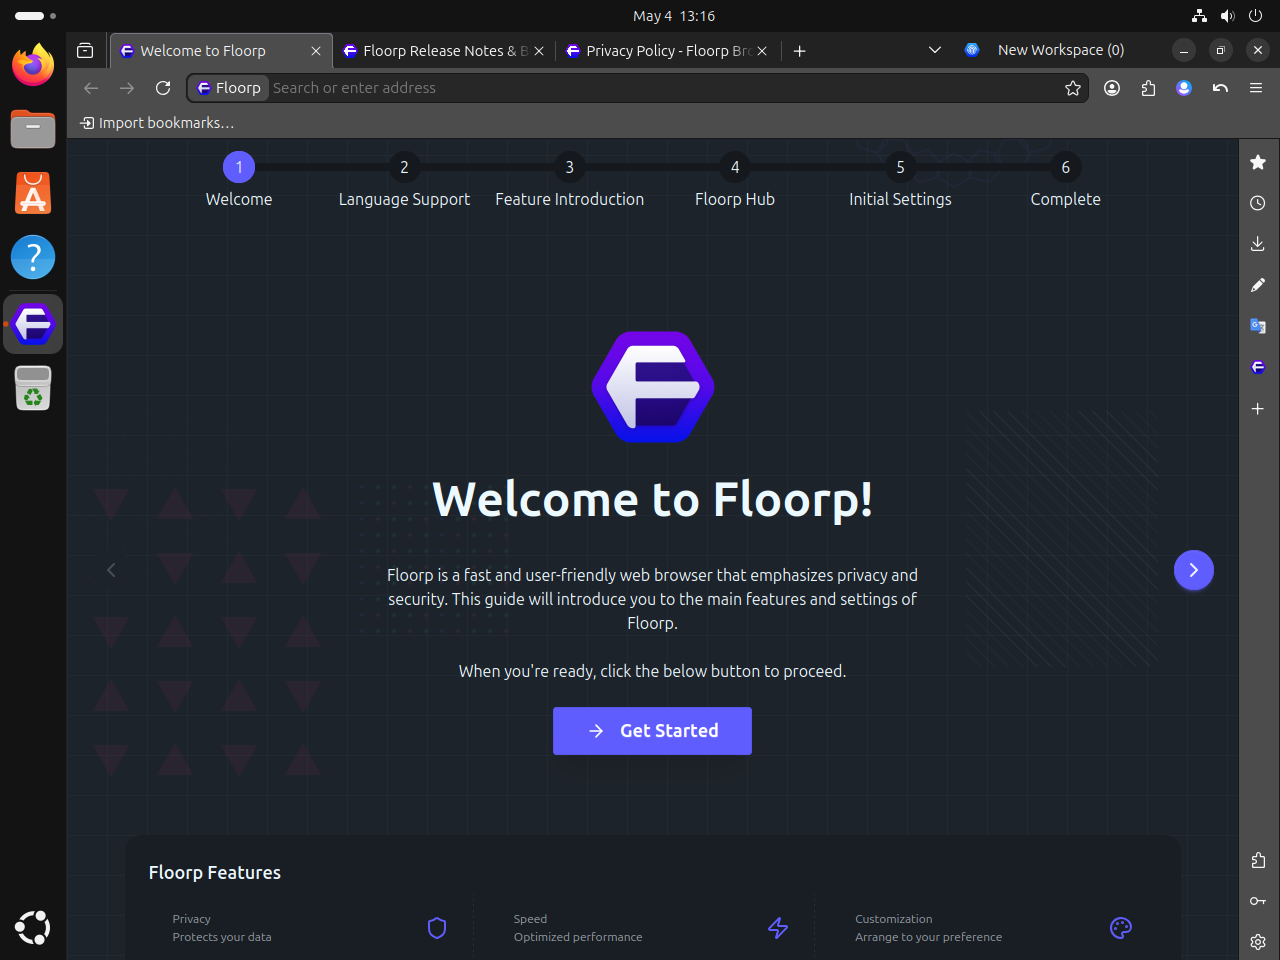Close the Floorp Release Notes tab
This screenshot has width=1280, height=960.
point(539,51)
